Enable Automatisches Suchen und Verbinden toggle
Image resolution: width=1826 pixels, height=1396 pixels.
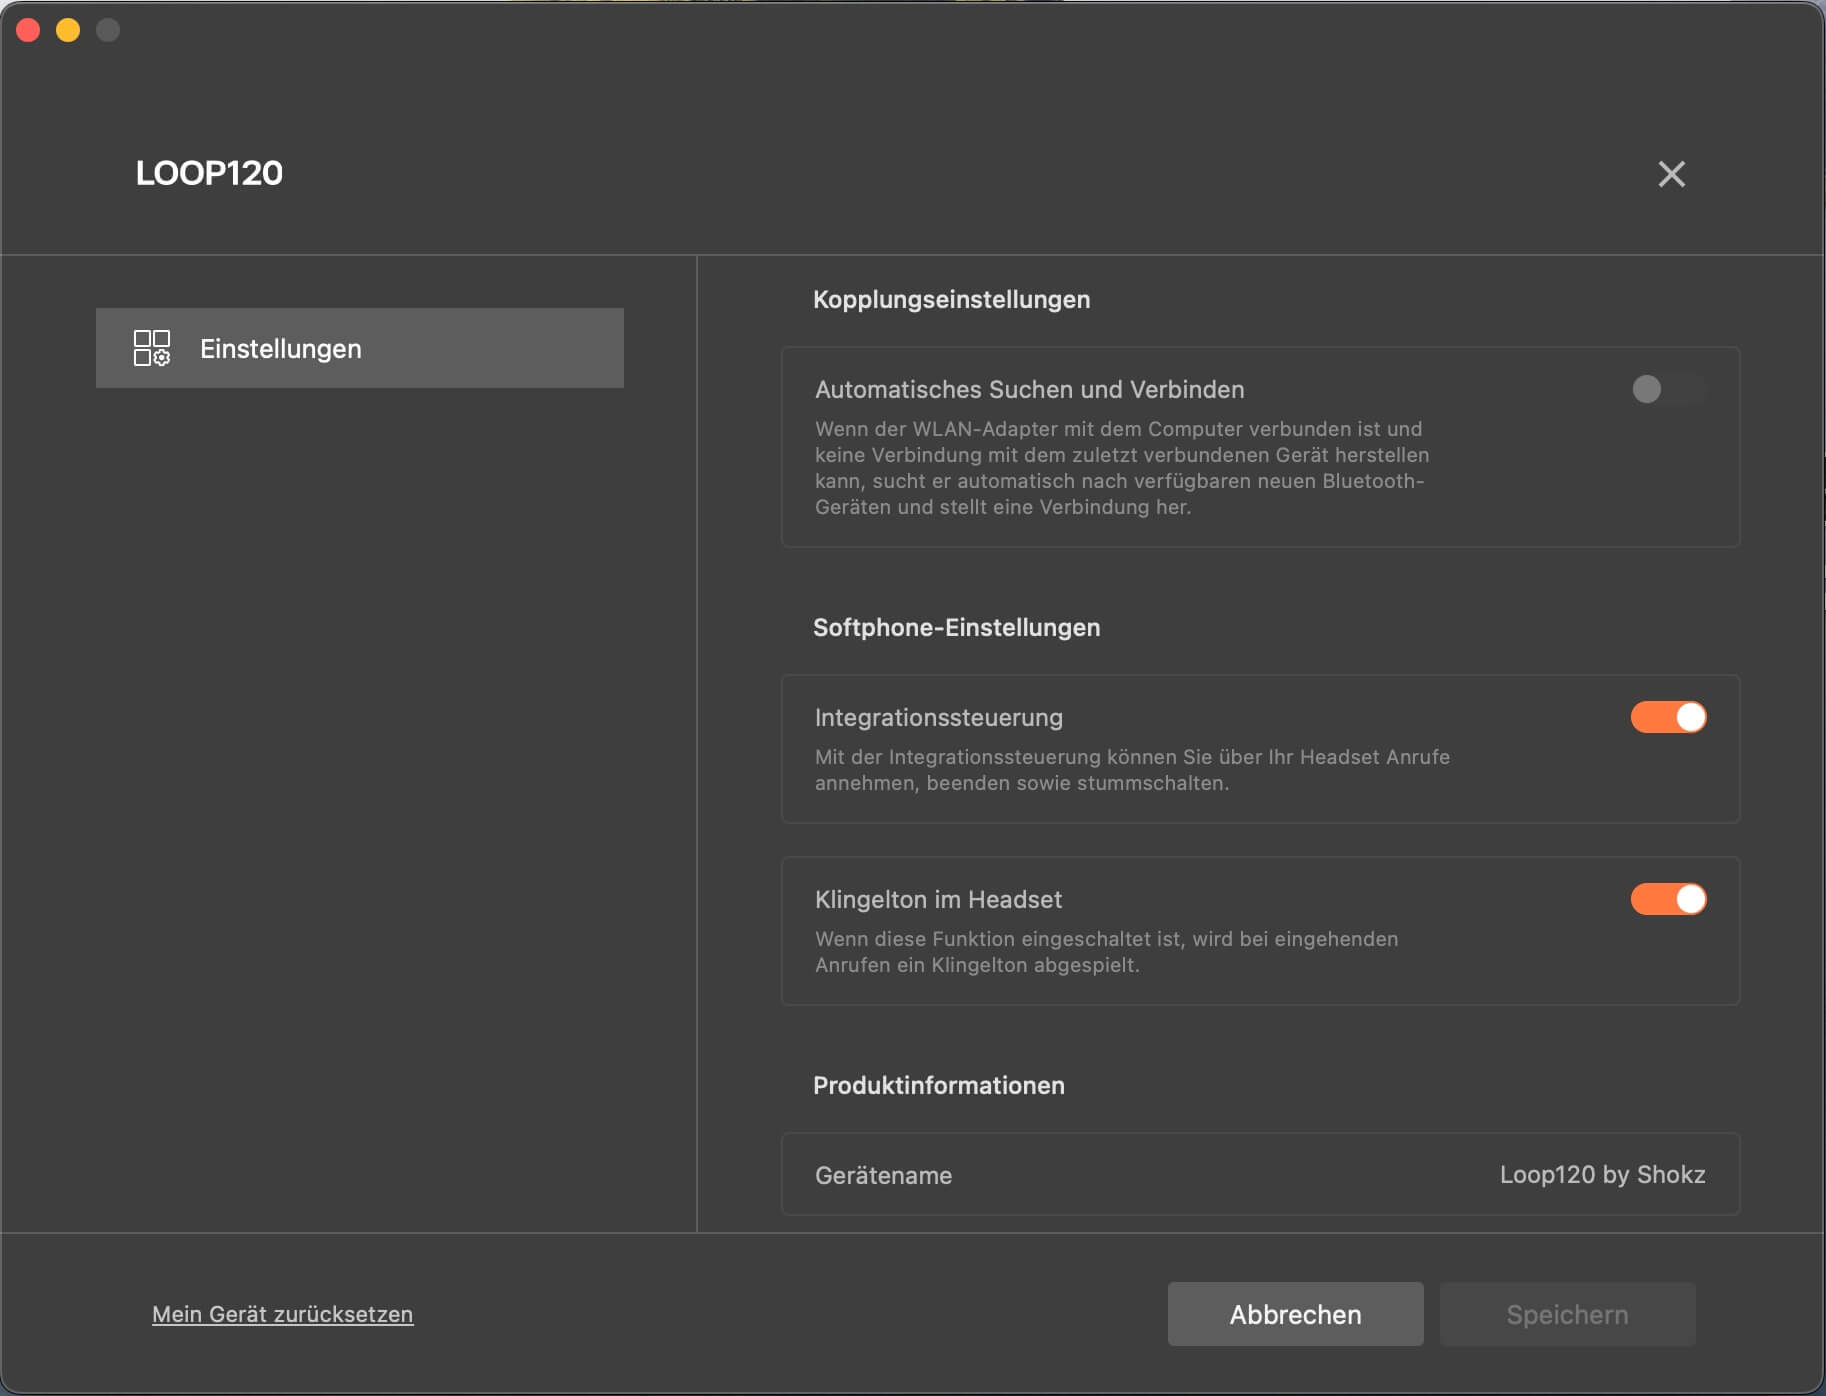click(1668, 389)
